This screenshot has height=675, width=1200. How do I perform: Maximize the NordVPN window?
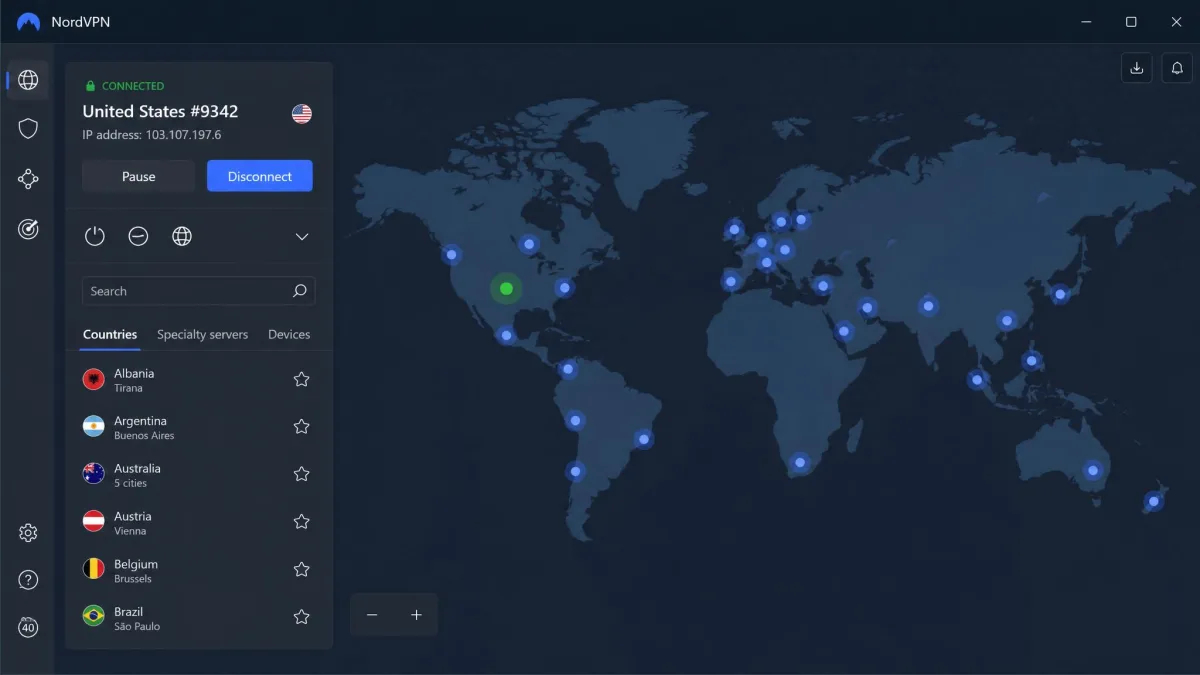tap(1131, 22)
